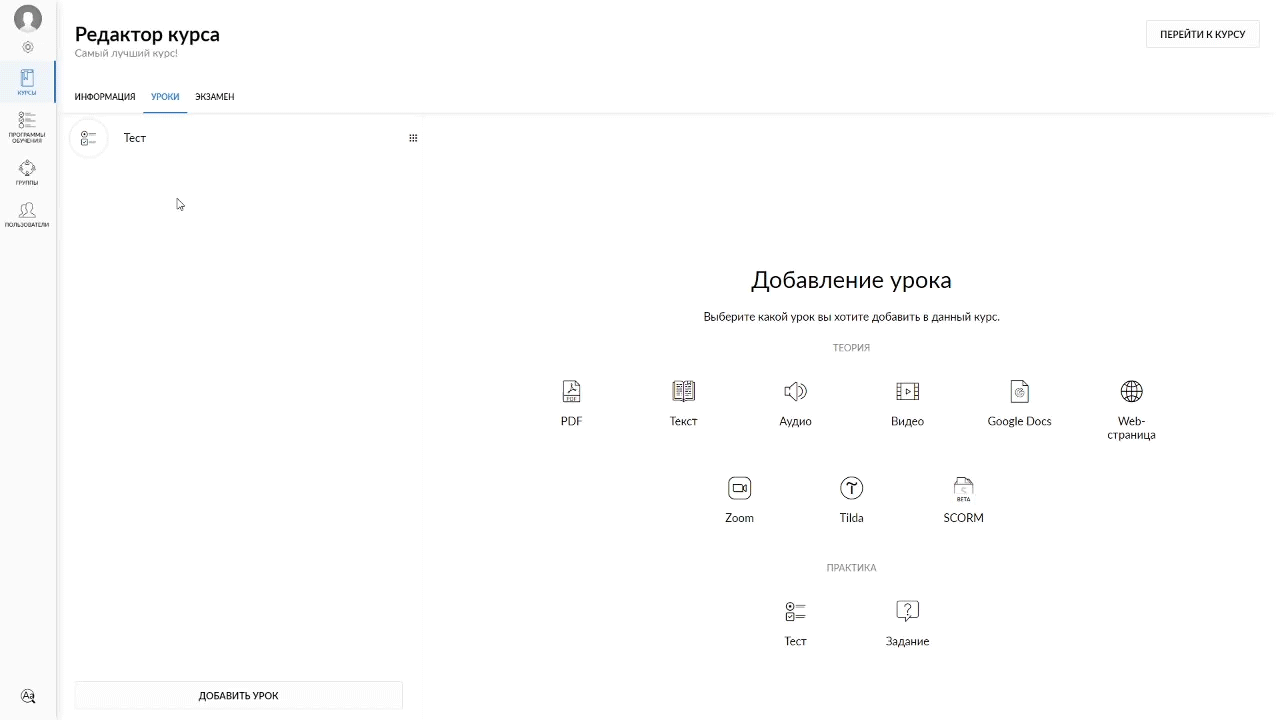
Task: Click the language Aa icon
Action: pyautogui.click(x=28, y=696)
